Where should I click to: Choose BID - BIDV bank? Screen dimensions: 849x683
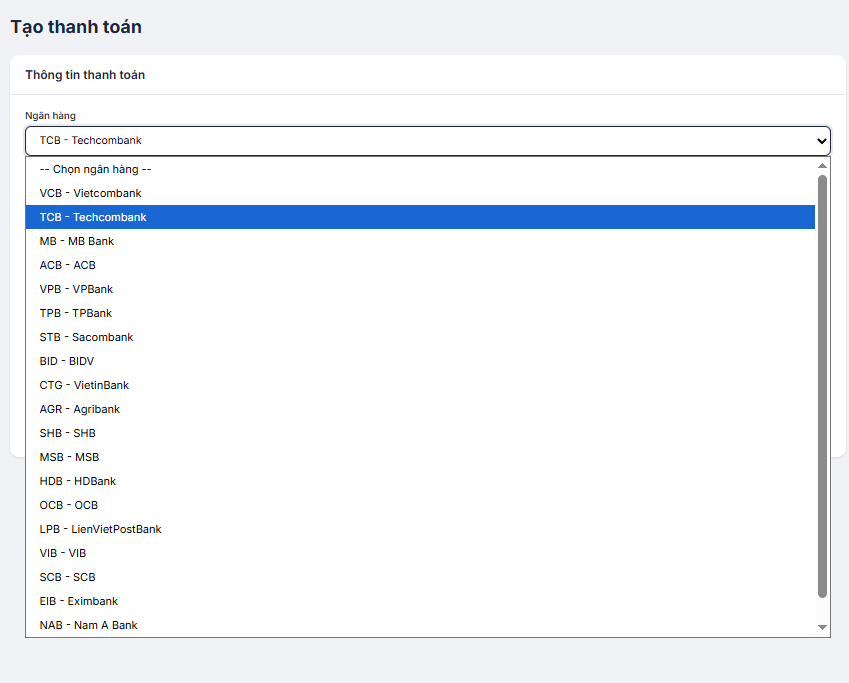pyautogui.click(x=67, y=361)
